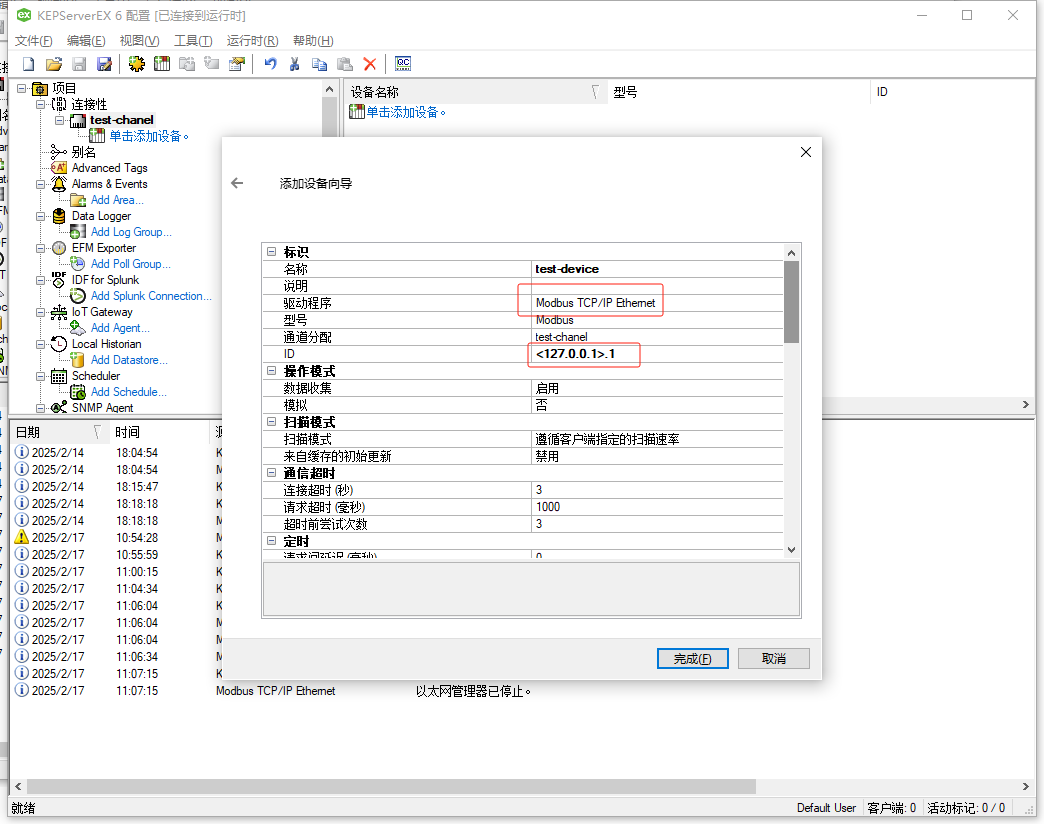Click the Properties toolbar icon
1044x824 pixels.
click(x=236, y=64)
